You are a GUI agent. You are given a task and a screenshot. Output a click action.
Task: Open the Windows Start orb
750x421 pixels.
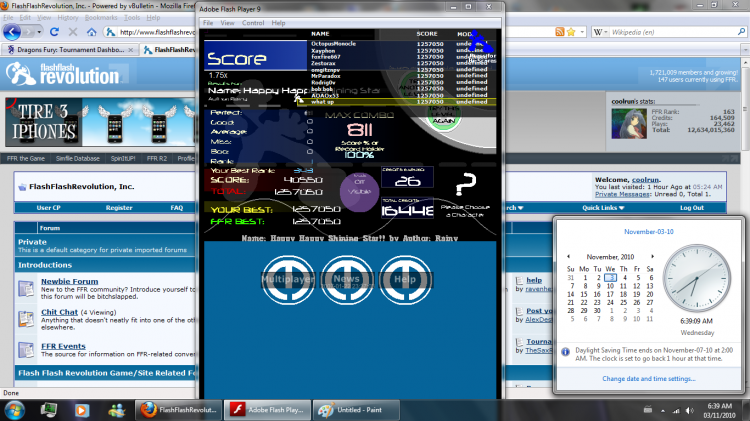click(14, 410)
